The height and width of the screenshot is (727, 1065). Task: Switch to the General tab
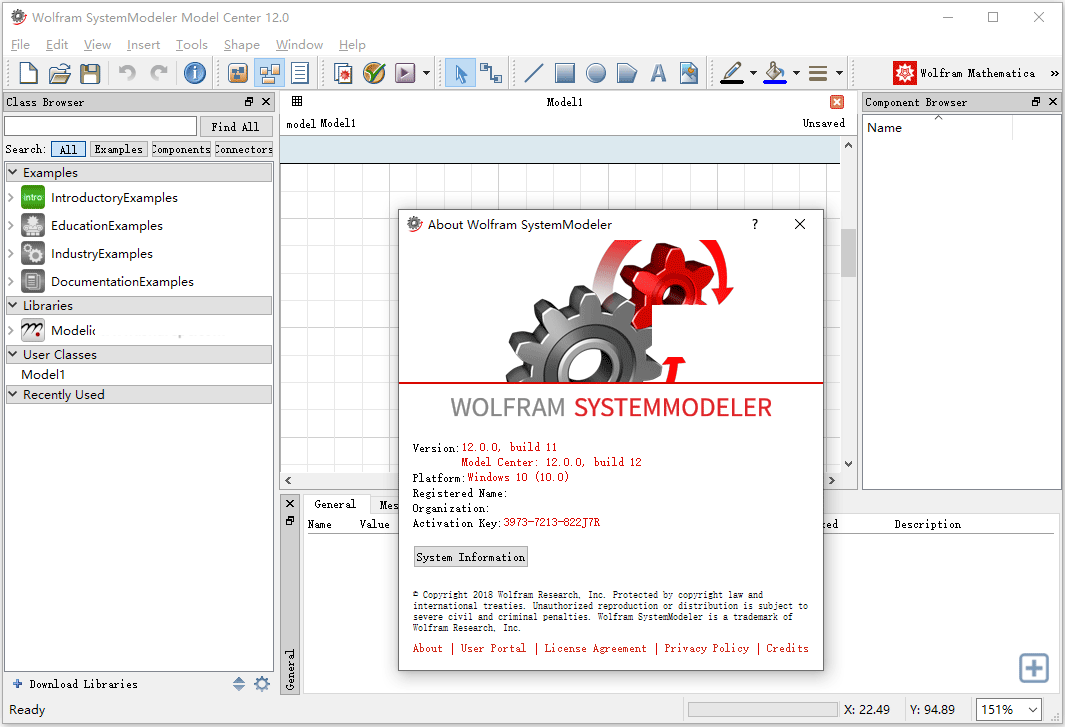tap(335, 504)
